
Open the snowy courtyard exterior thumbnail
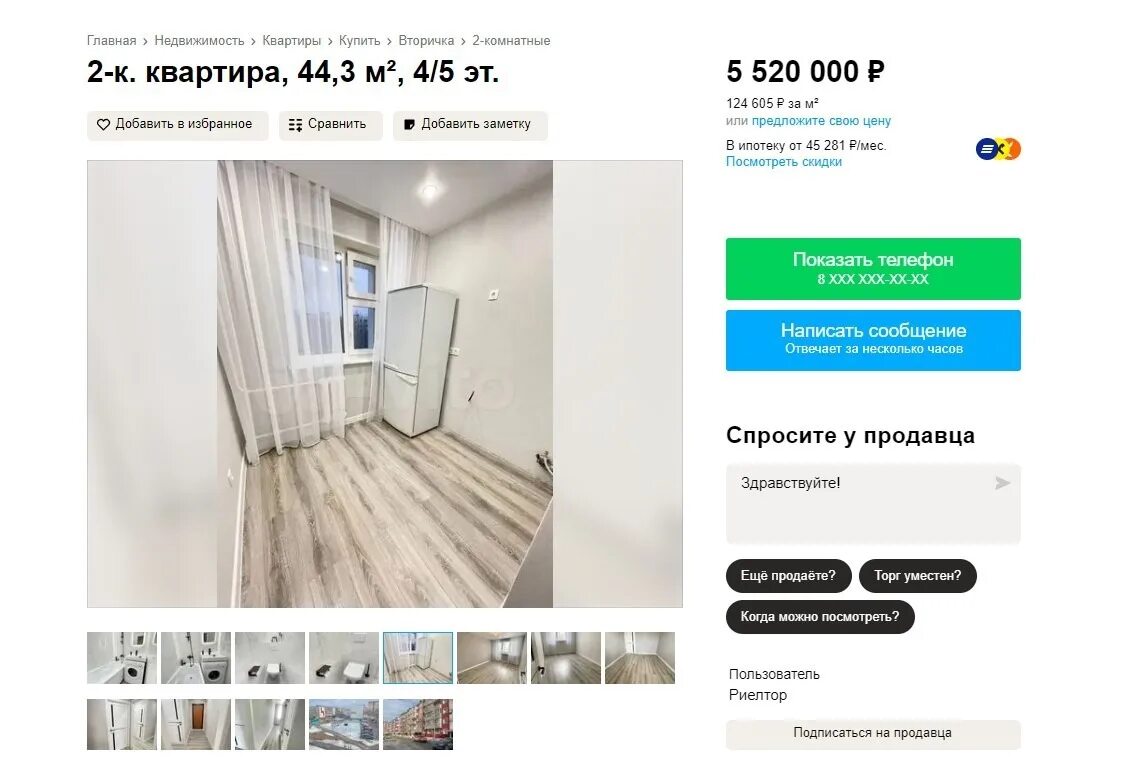344,725
